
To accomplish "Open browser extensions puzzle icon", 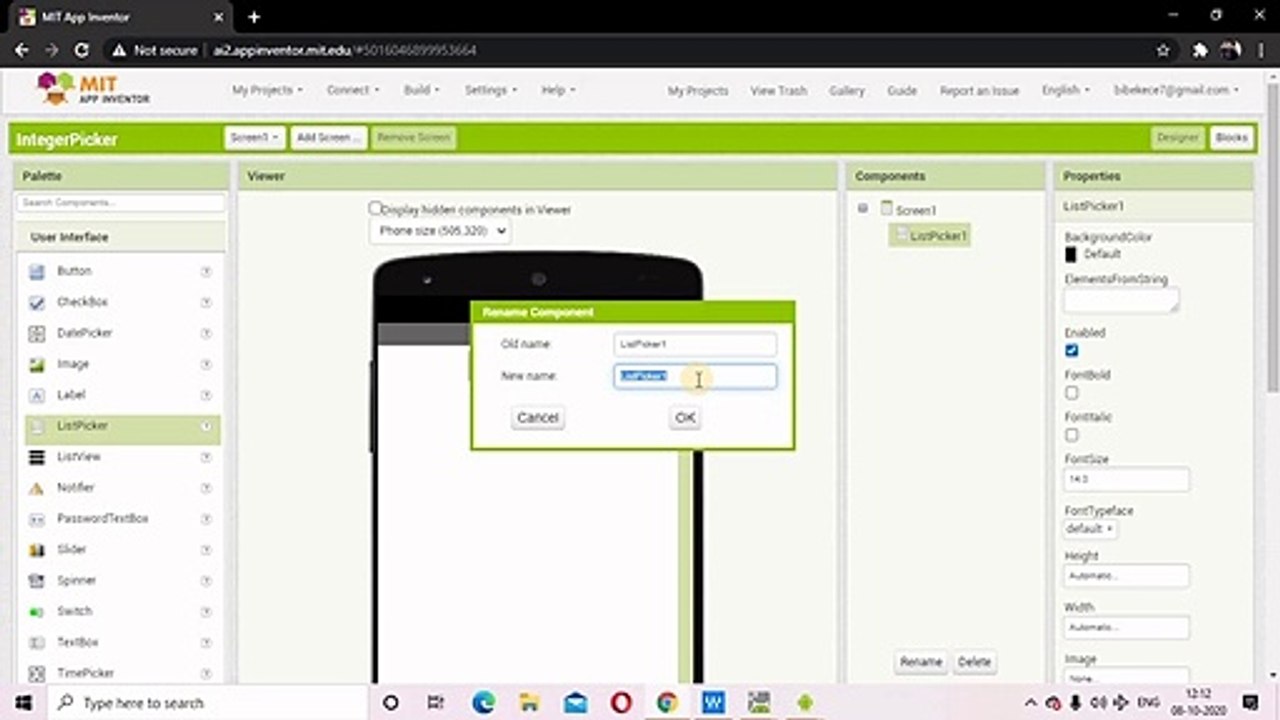I will point(1200,49).
